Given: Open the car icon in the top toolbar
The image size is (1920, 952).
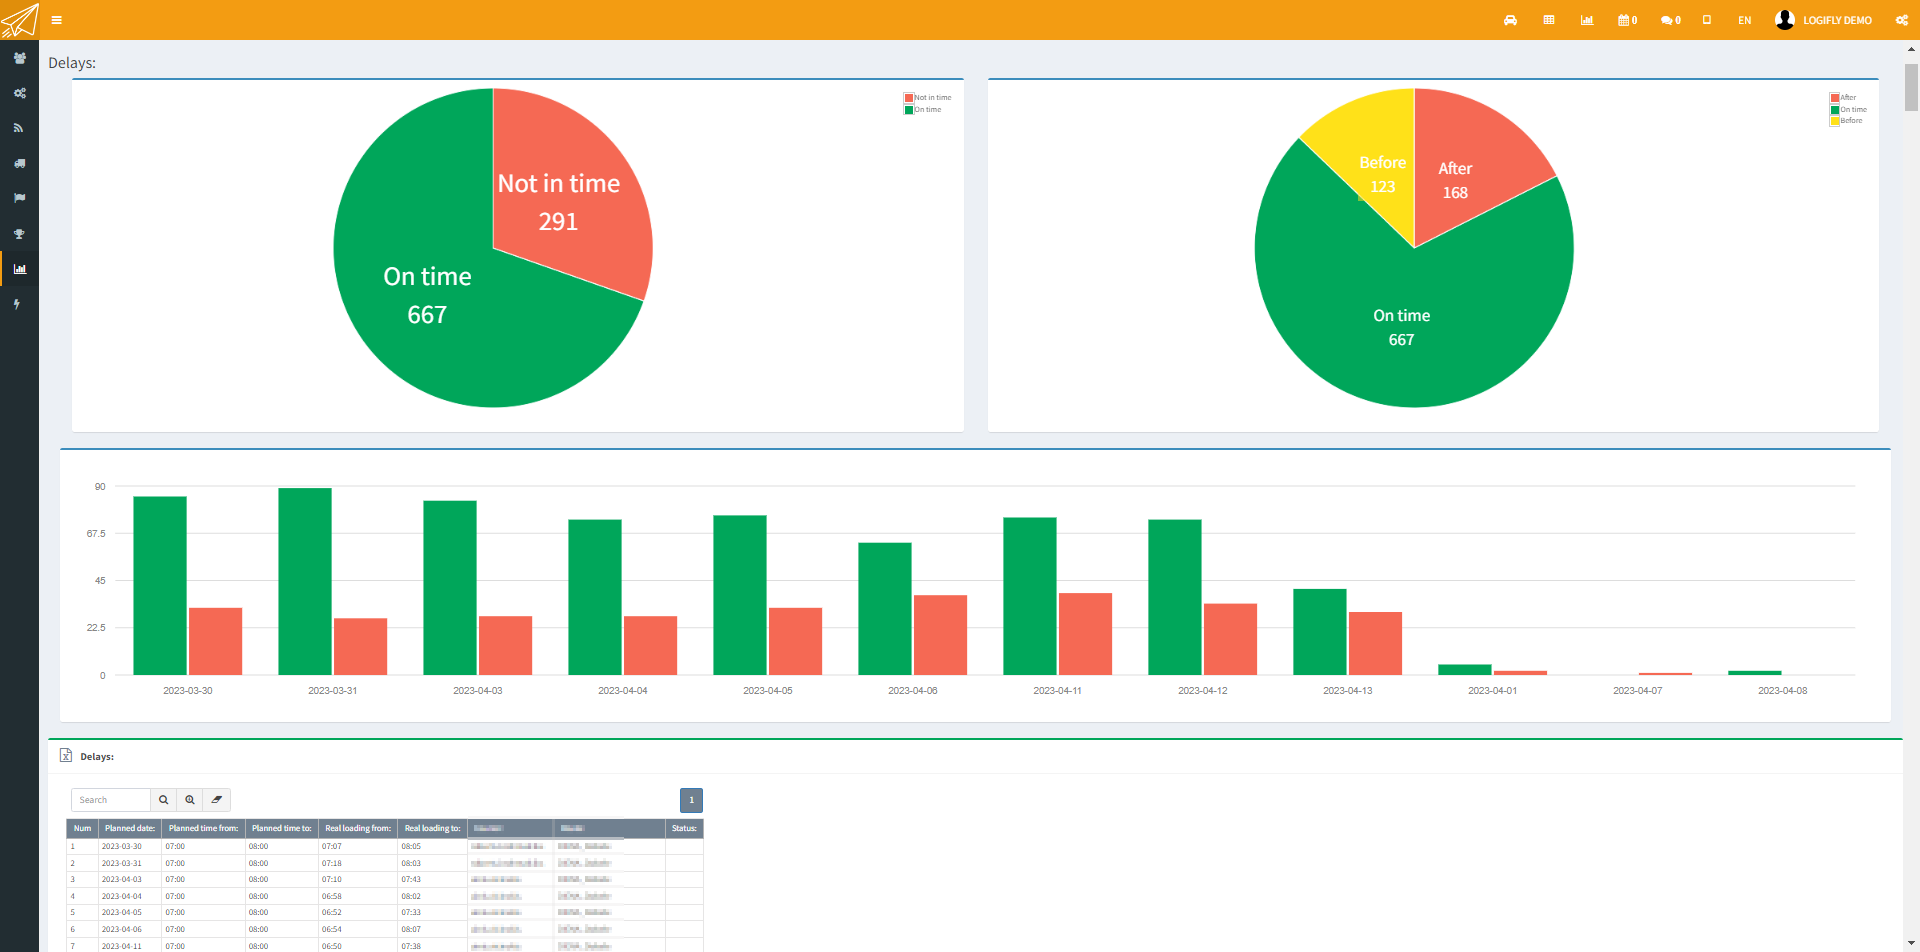Looking at the screenshot, I should [1511, 20].
